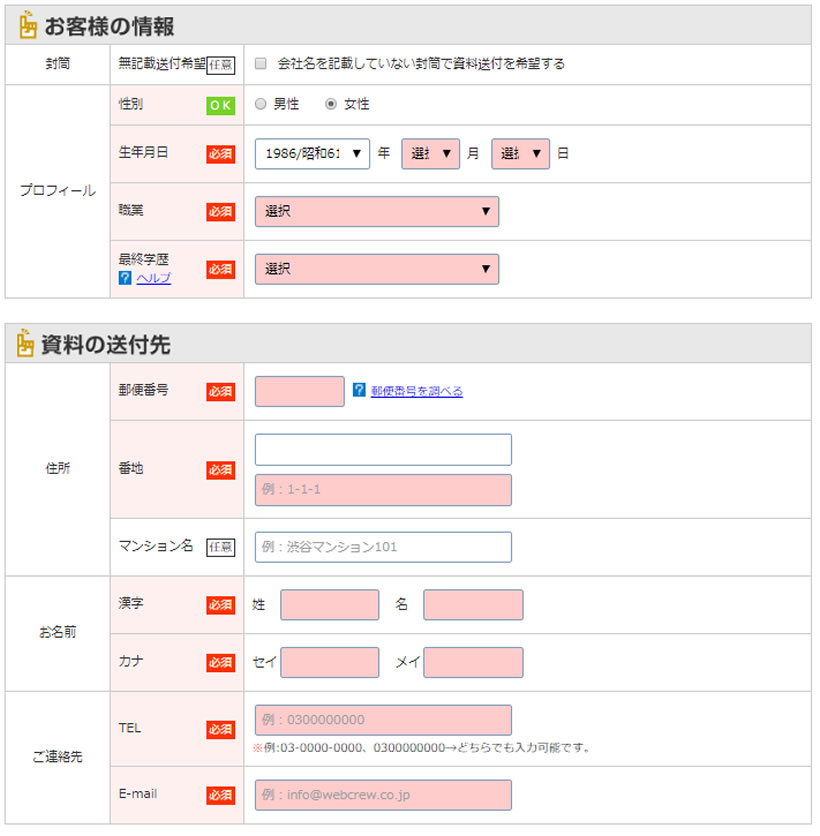Viewport: 820px width, 836px height.
Task: Click the 郵便番号 input field
Action: pyautogui.click(x=299, y=391)
